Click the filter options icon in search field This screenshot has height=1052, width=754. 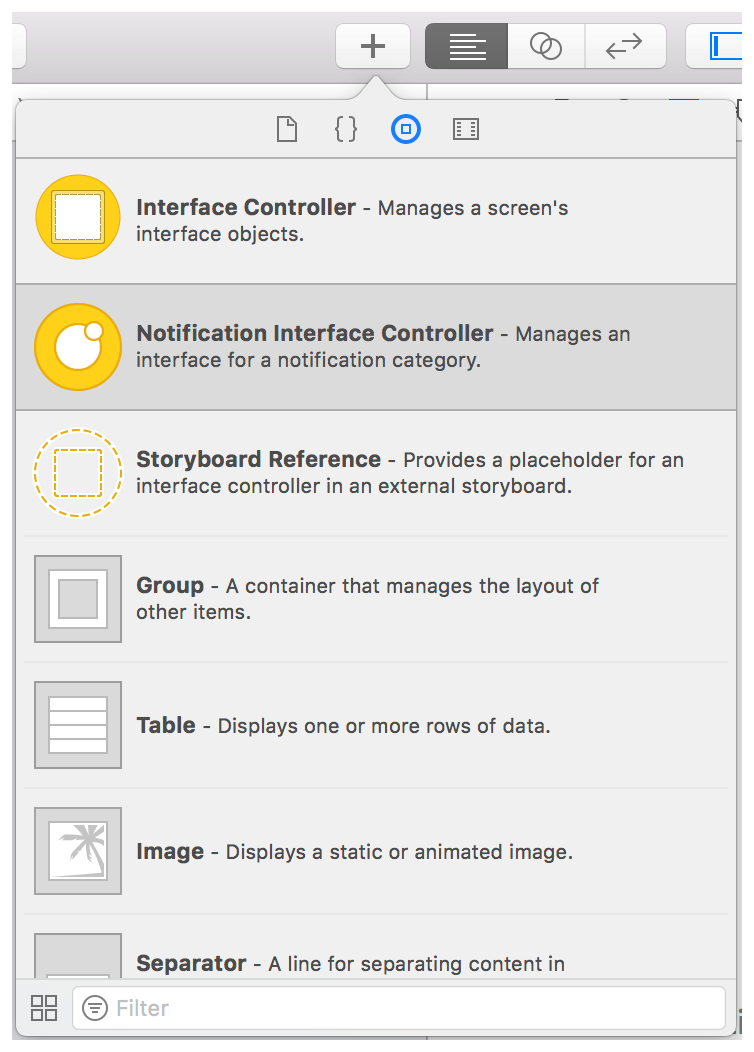[x=95, y=1008]
